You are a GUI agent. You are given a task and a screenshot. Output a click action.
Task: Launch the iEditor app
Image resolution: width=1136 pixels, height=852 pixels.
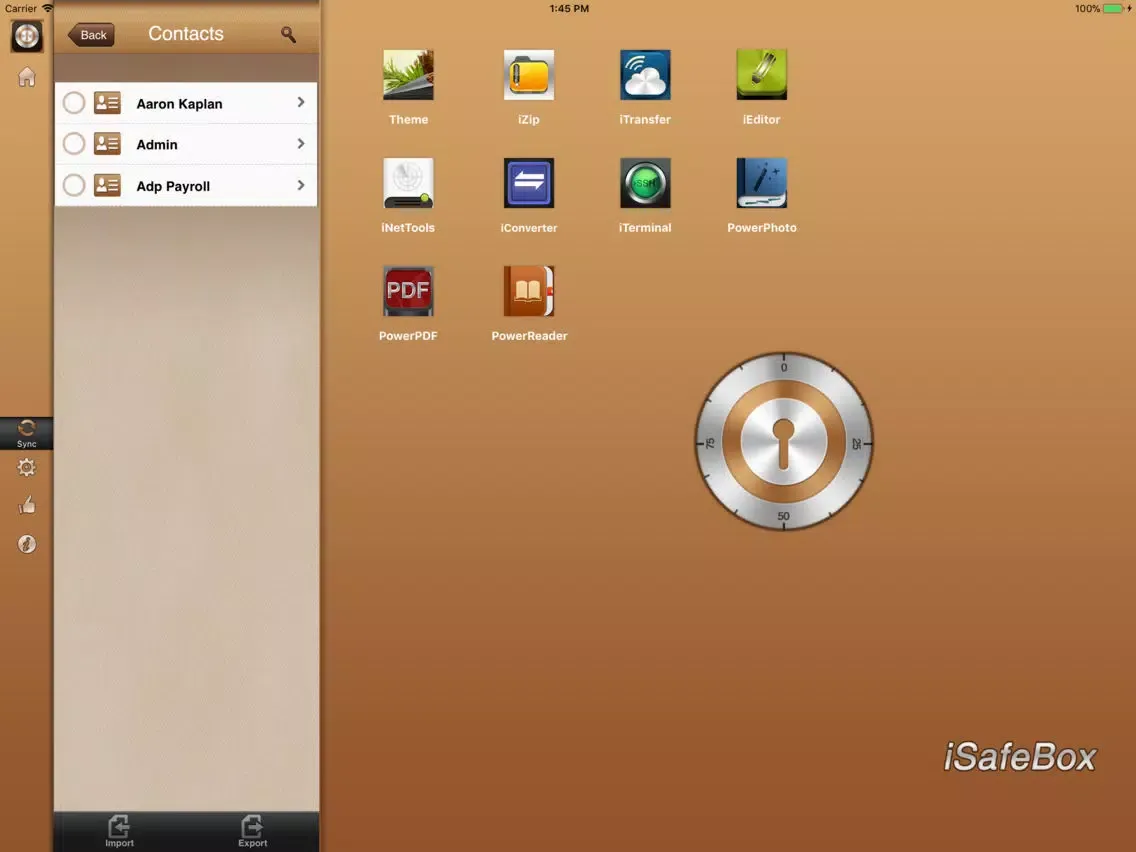point(761,75)
